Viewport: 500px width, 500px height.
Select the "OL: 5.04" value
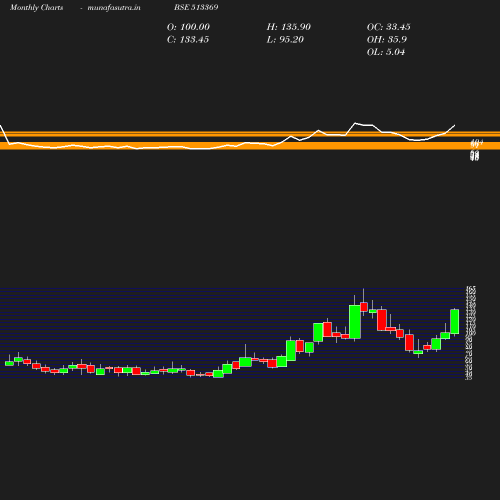(x=386, y=52)
